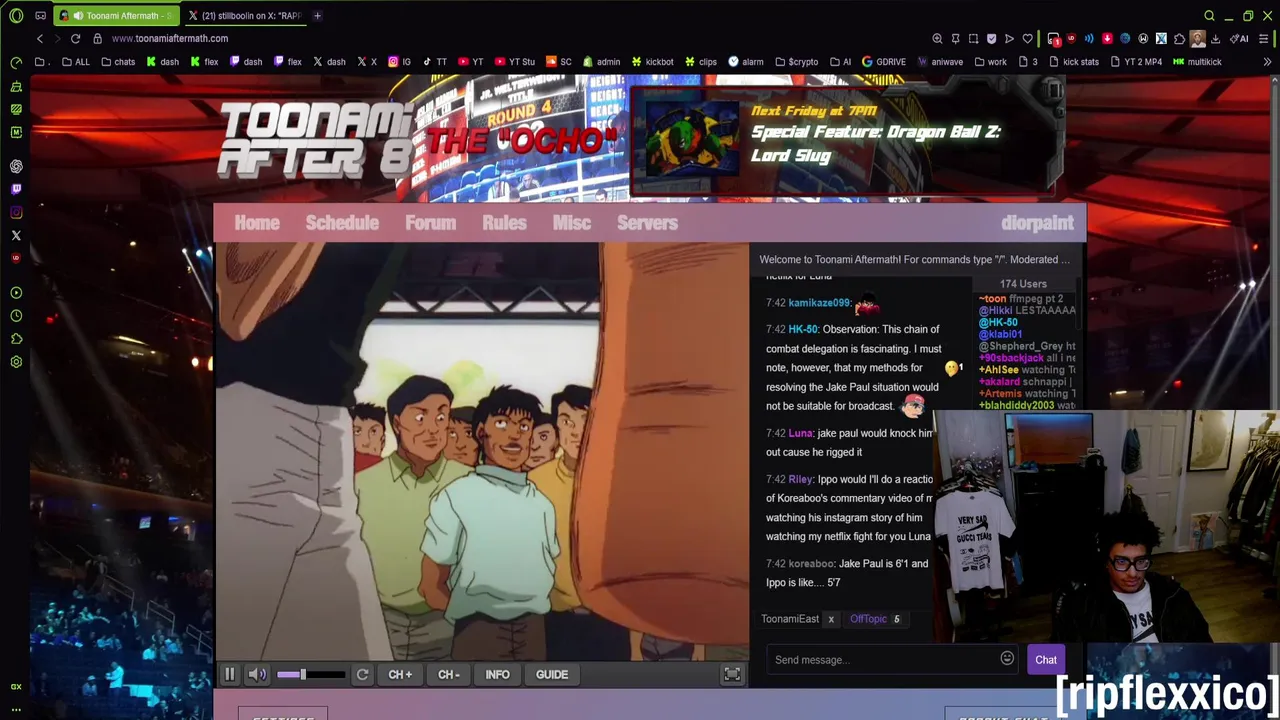Open a new browser tab

pyautogui.click(x=317, y=16)
